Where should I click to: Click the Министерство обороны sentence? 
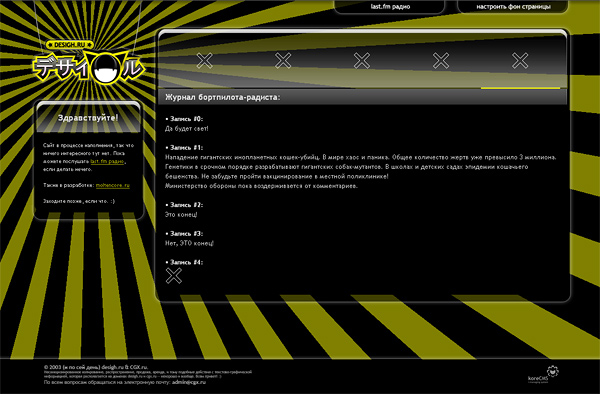click(x=261, y=186)
